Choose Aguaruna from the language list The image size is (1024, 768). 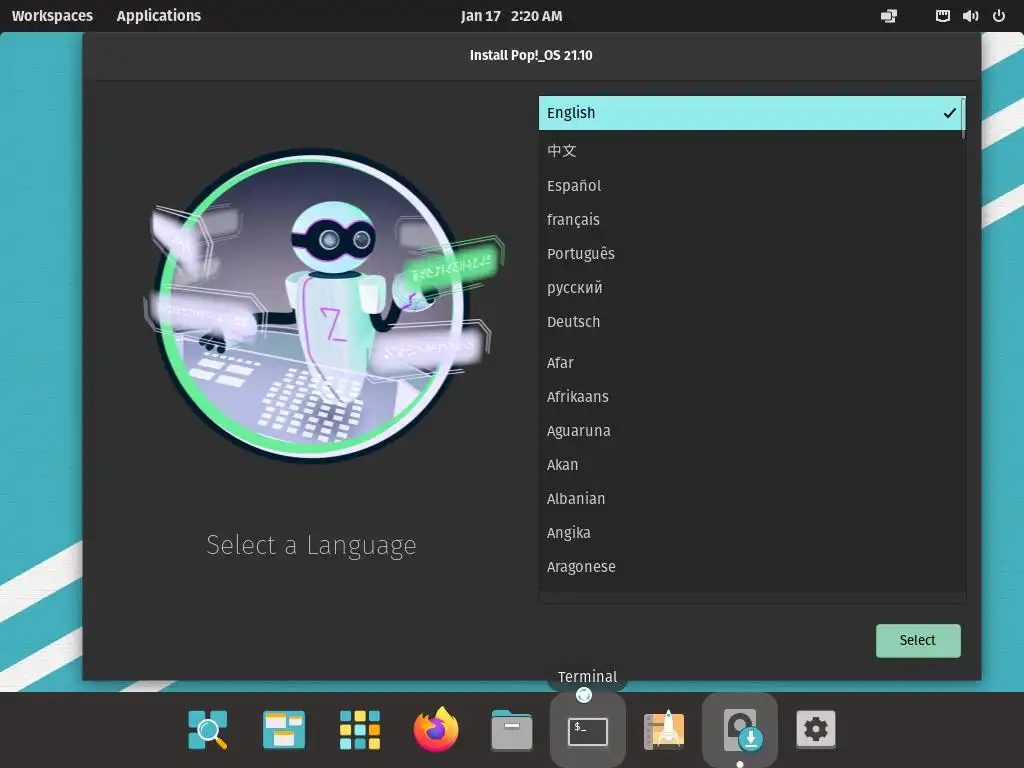tap(750, 430)
